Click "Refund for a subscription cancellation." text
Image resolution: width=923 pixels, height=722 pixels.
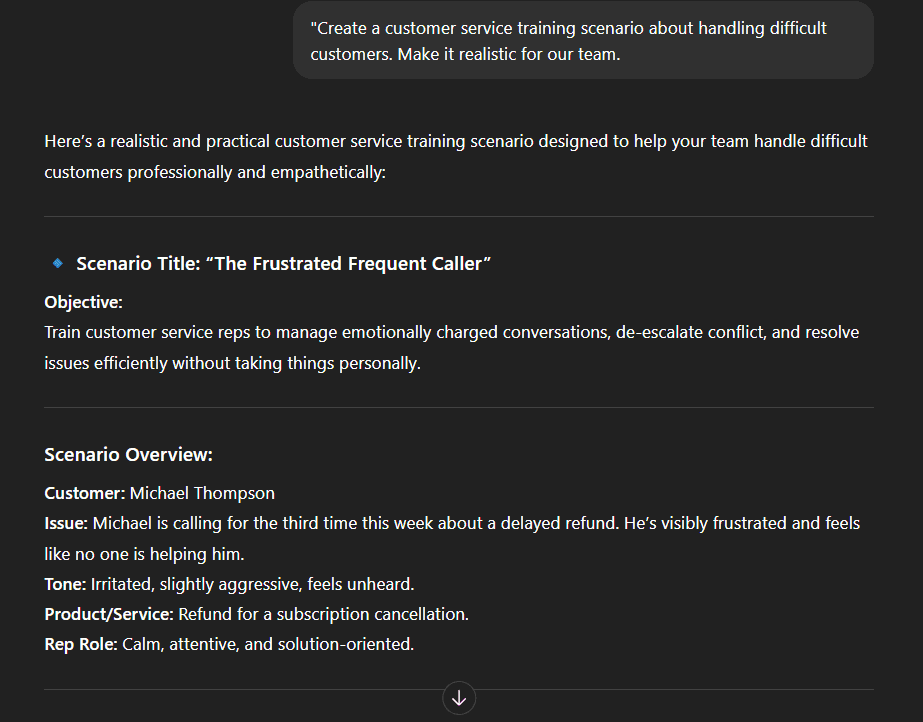click(x=323, y=614)
